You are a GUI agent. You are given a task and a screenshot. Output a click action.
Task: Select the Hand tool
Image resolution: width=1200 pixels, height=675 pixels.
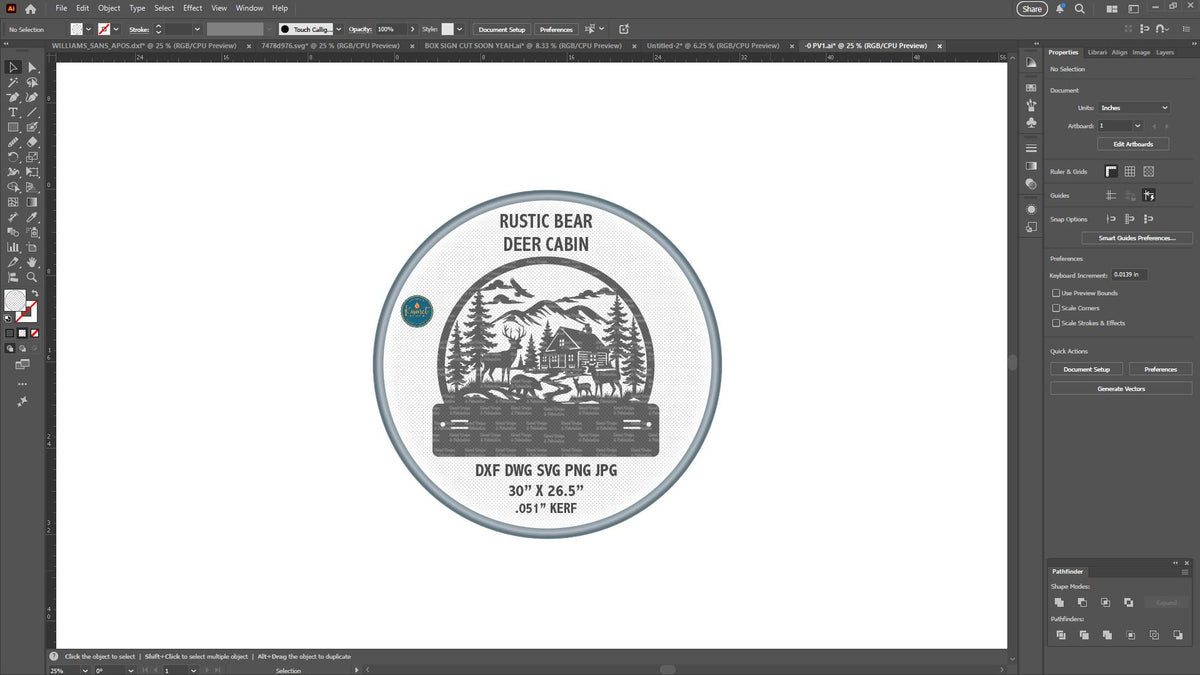click(32, 262)
